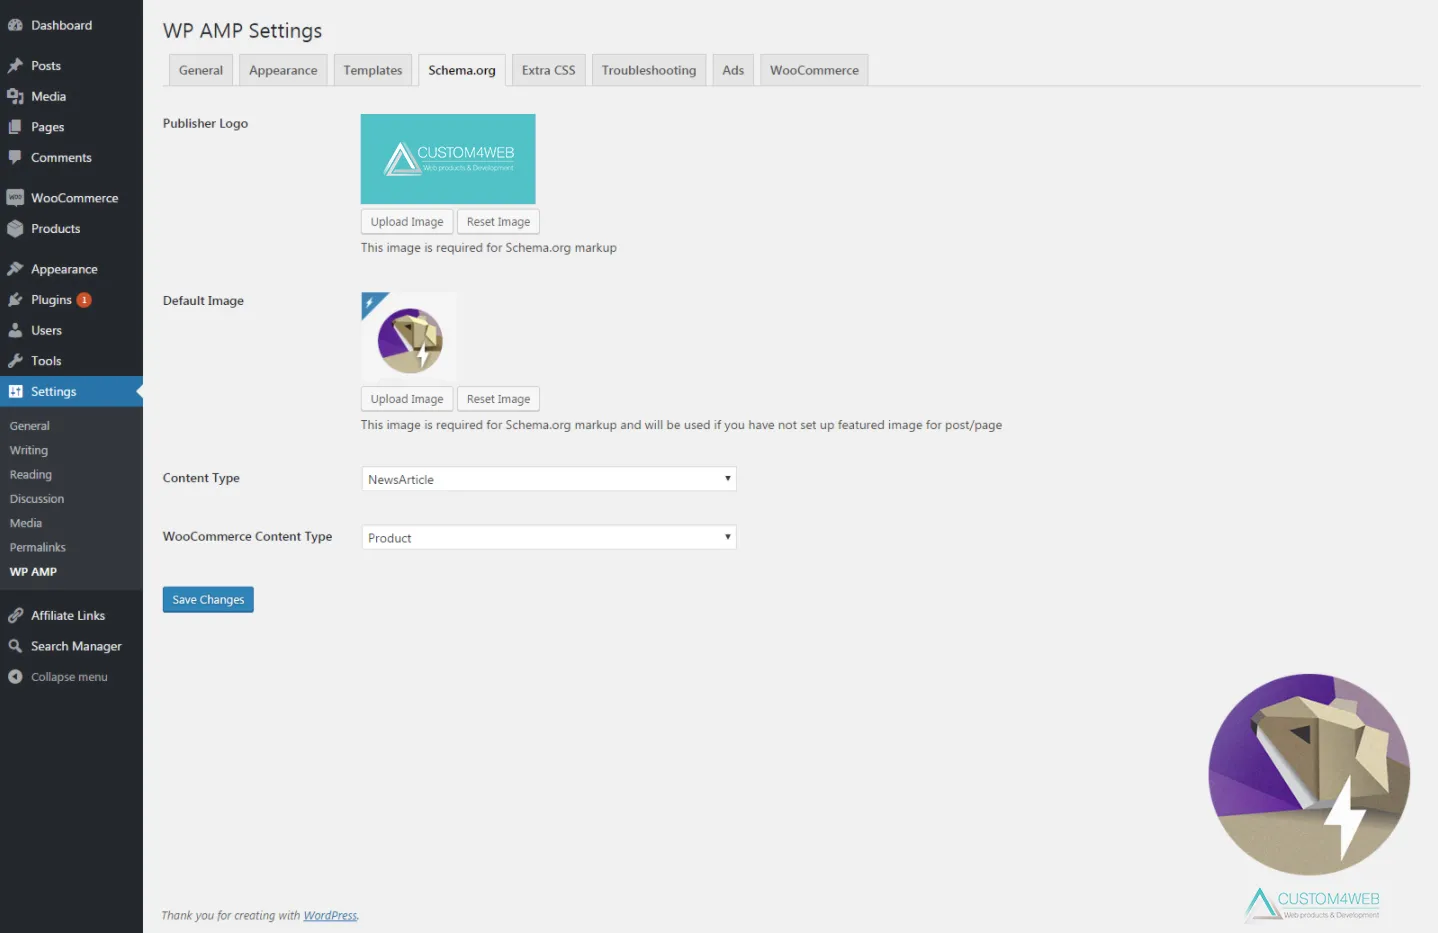The image size is (1438, 933).
Task: Open the WooCommerce Content Type dropdown
Action: pos(548,537)
